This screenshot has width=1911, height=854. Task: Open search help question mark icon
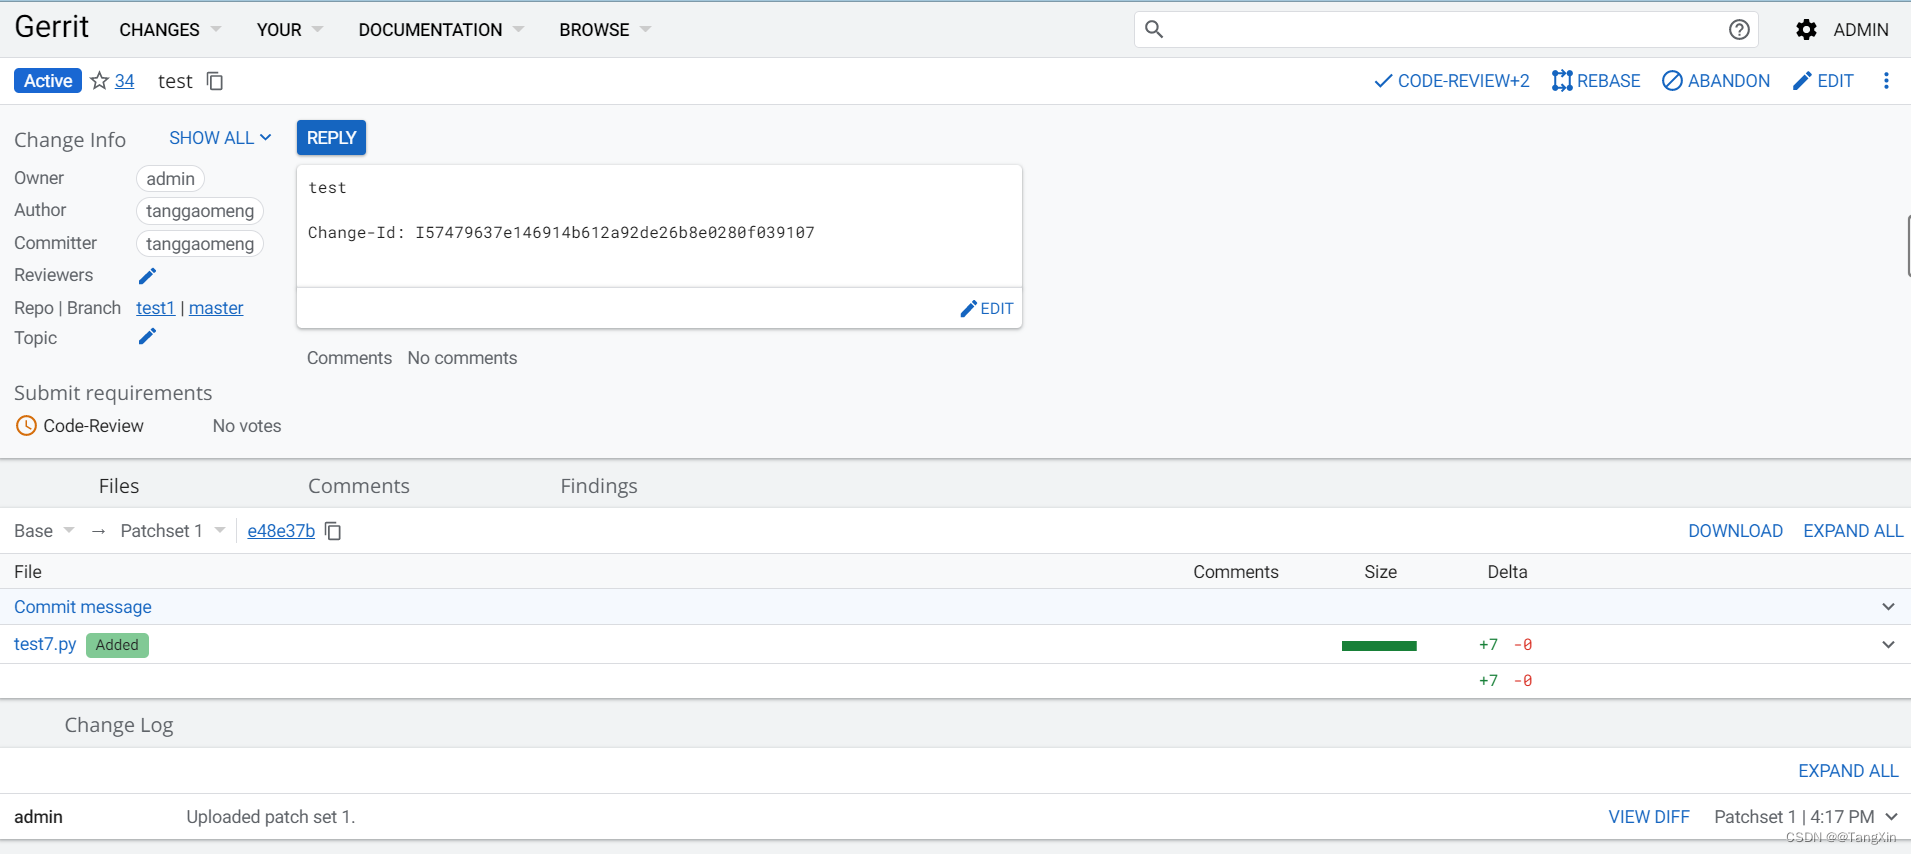pos(1739,29)
